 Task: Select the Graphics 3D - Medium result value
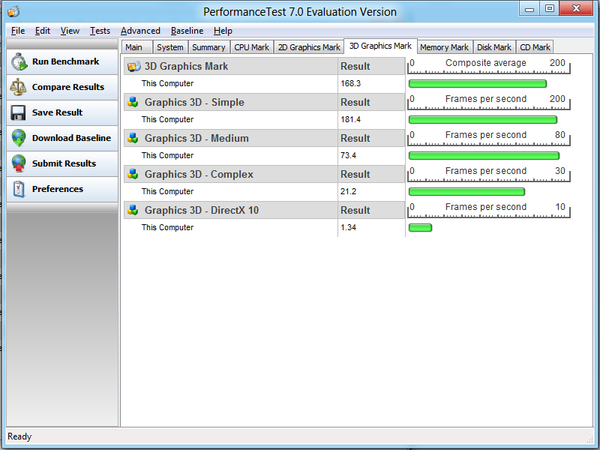tap(350, 155)
